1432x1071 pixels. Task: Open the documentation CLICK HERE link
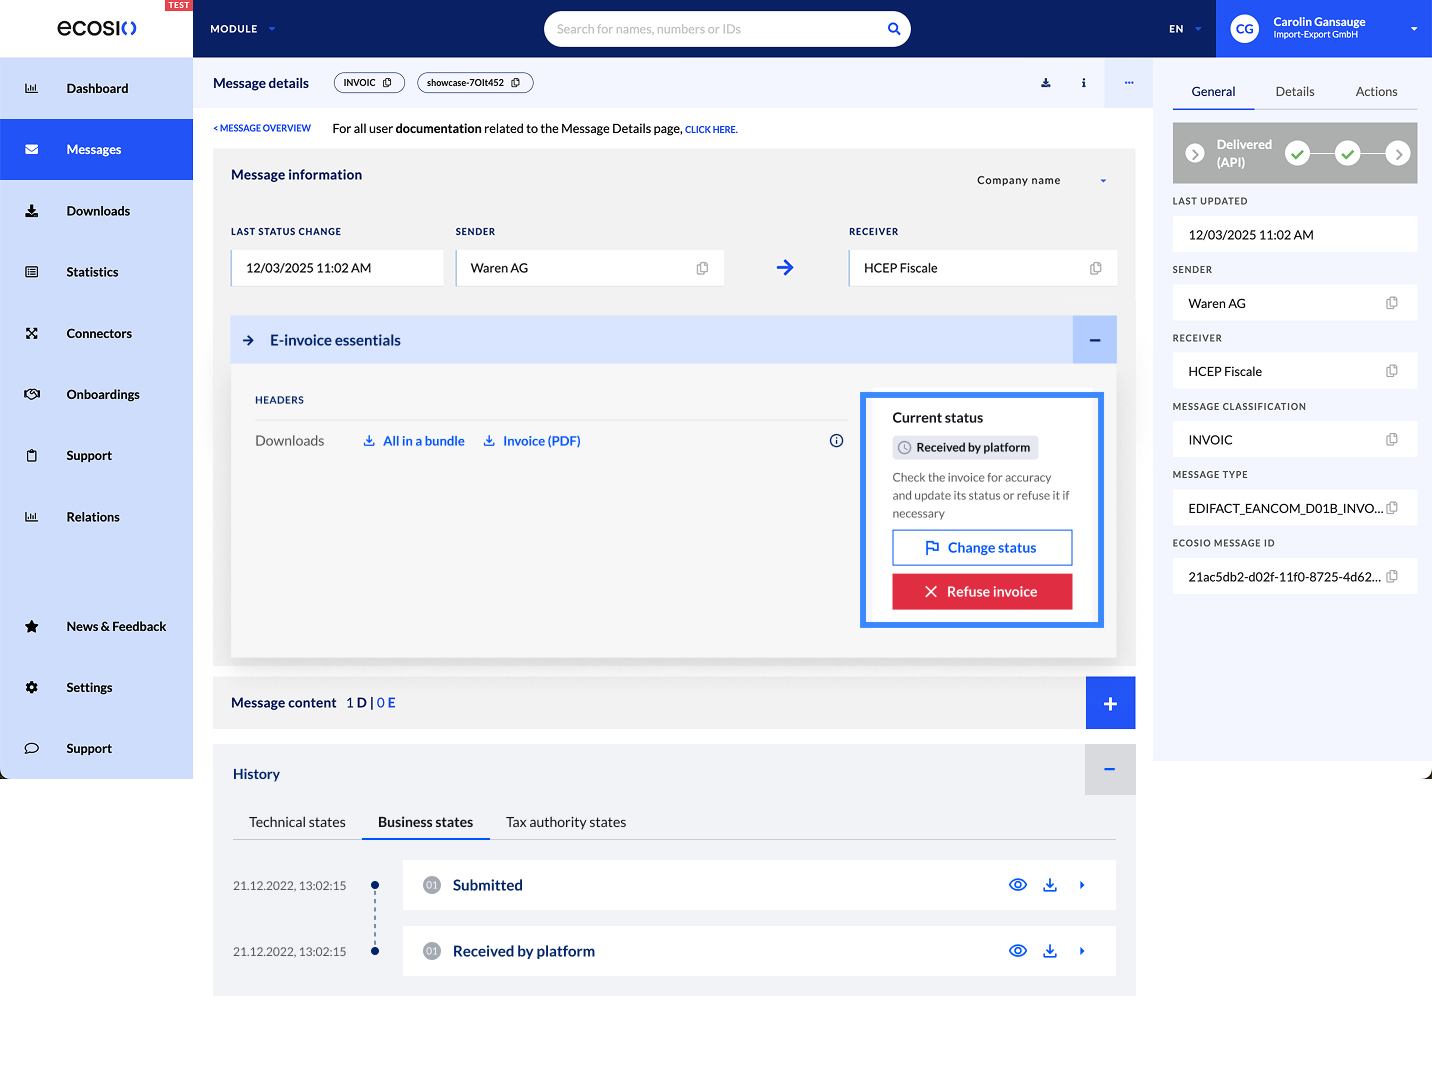[x=711, y=130]
